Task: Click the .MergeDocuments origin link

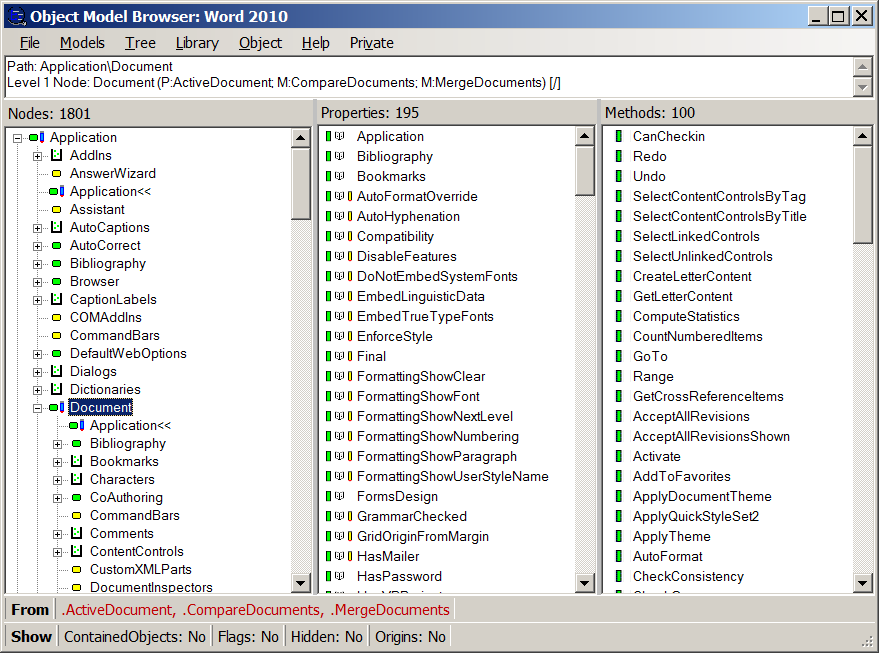Action: [390, 609]
